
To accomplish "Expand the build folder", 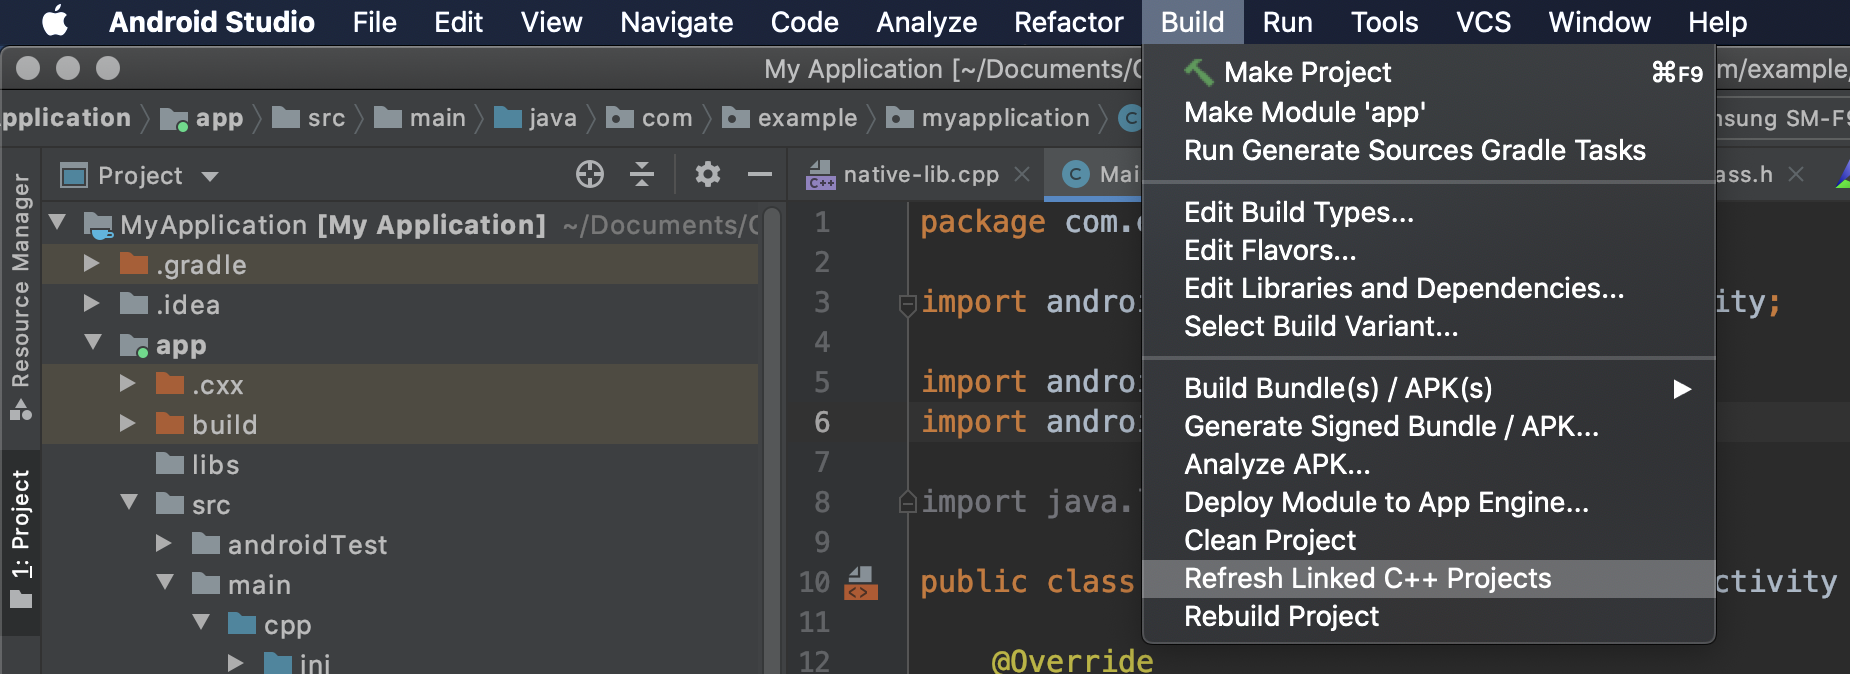I will point(128,423).
